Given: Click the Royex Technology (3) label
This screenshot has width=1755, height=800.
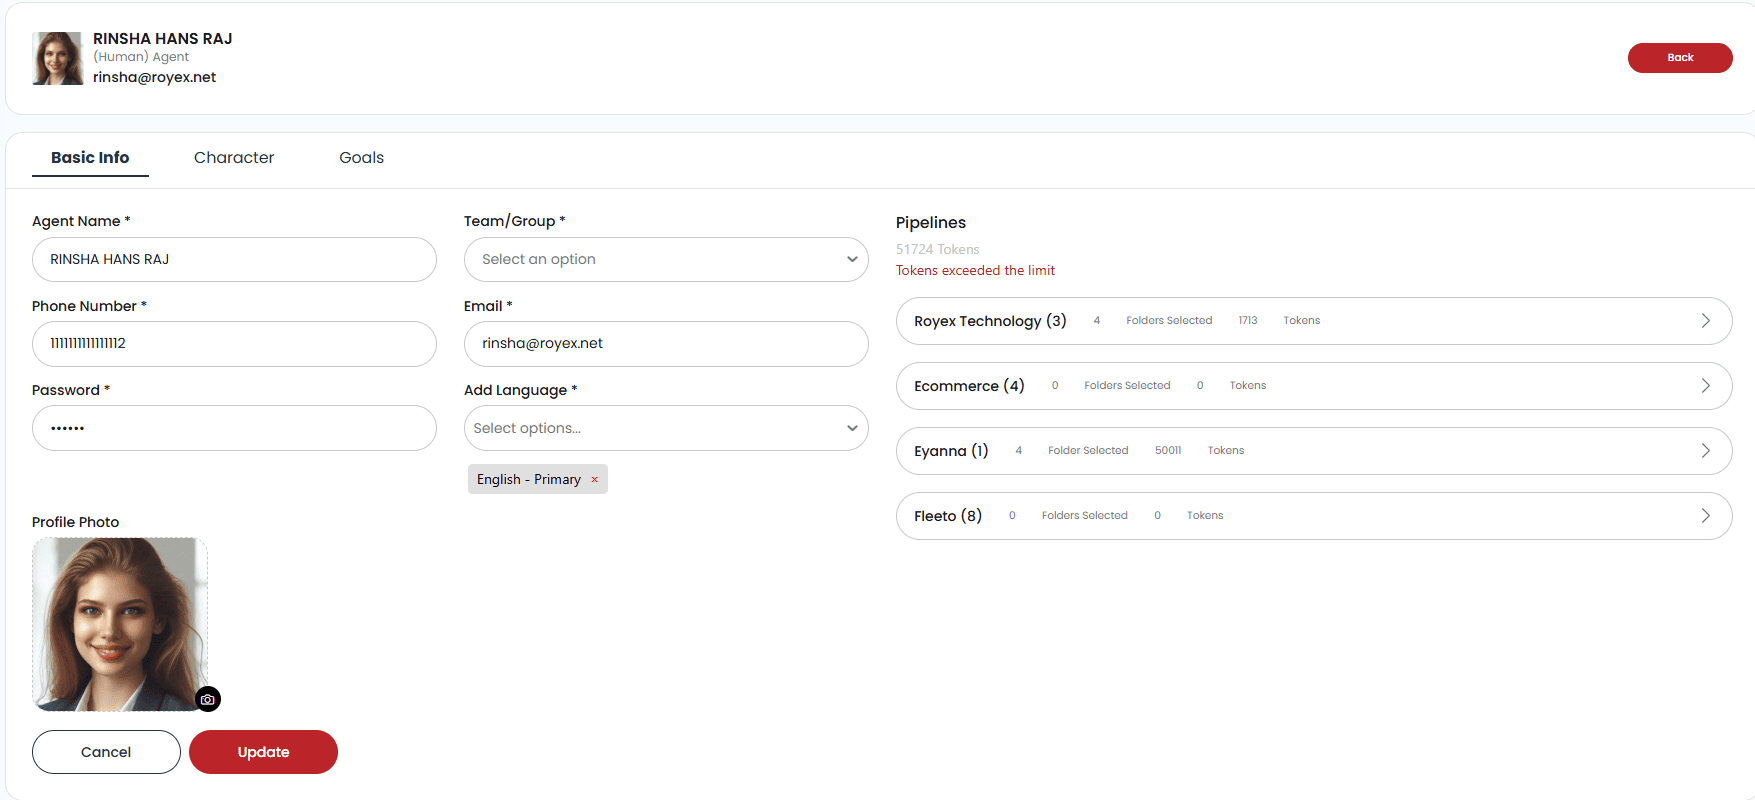Looking at the screenshot, I should (x=990, y=321).
